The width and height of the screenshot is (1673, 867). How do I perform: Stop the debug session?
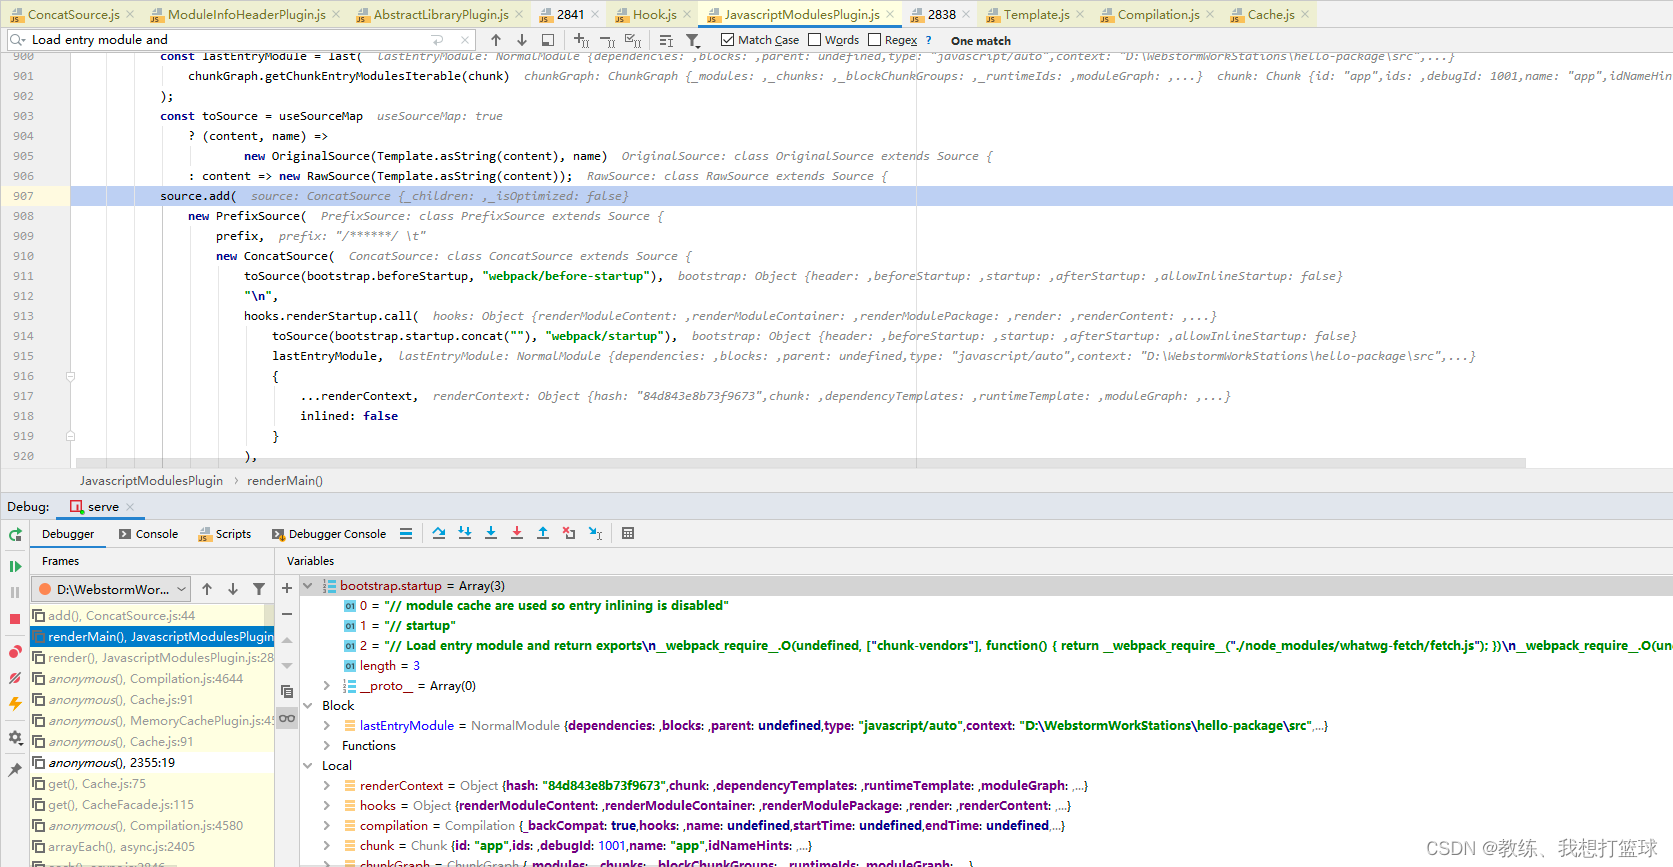(15, 619)
